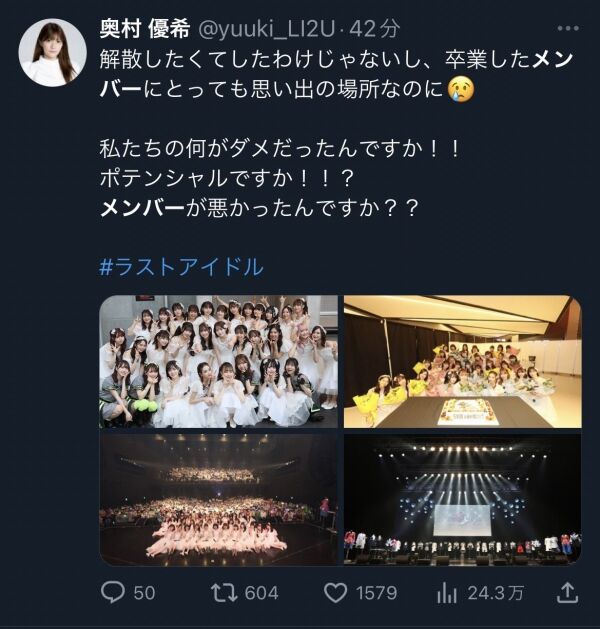Open stage spotlight beams photo thumbnail
The image size is (600, 629).
(462, 500)
